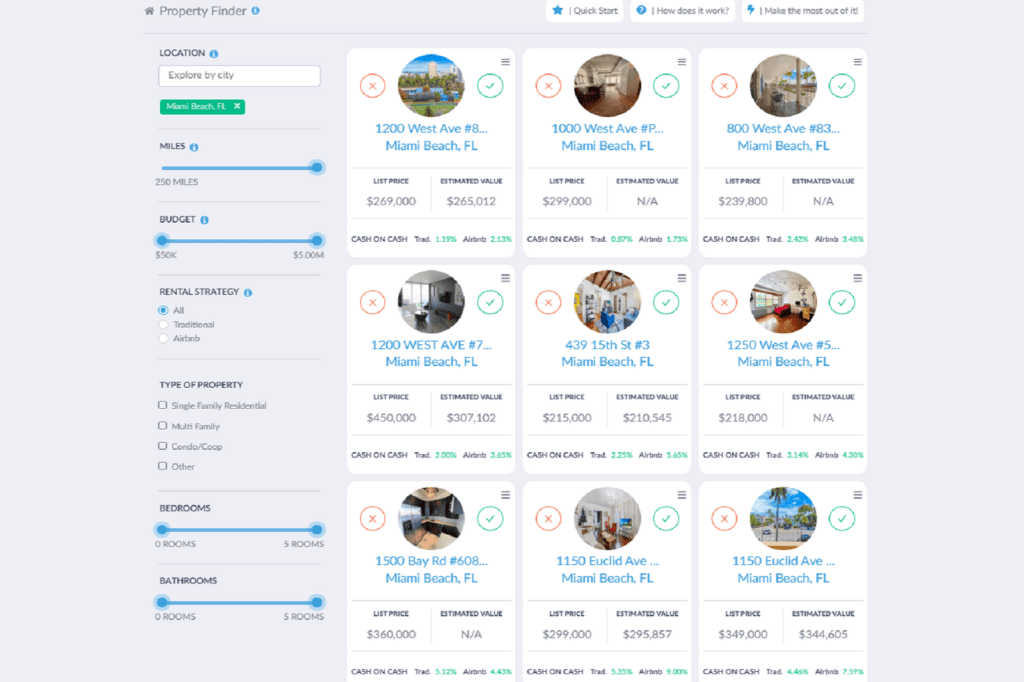Approve the 439 15th St #3 listing with green check
Image resolution: width=1024 pixels, height=682 pixels.
click(x=666, y=302)
